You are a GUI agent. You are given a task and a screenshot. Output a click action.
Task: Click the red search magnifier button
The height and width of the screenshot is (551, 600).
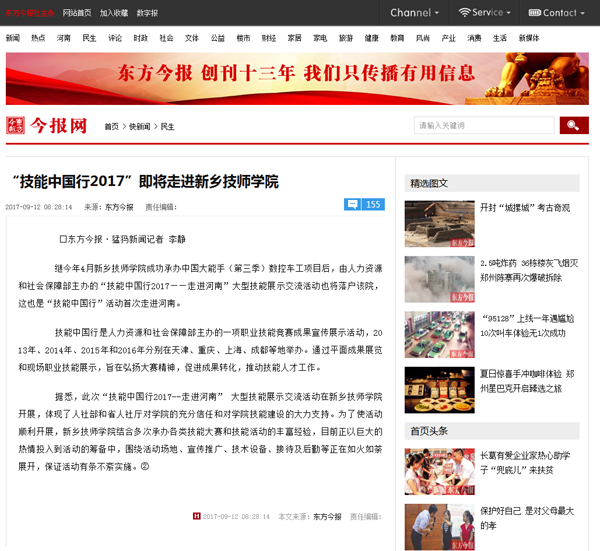pyautogui.click(x=572, y=125)
